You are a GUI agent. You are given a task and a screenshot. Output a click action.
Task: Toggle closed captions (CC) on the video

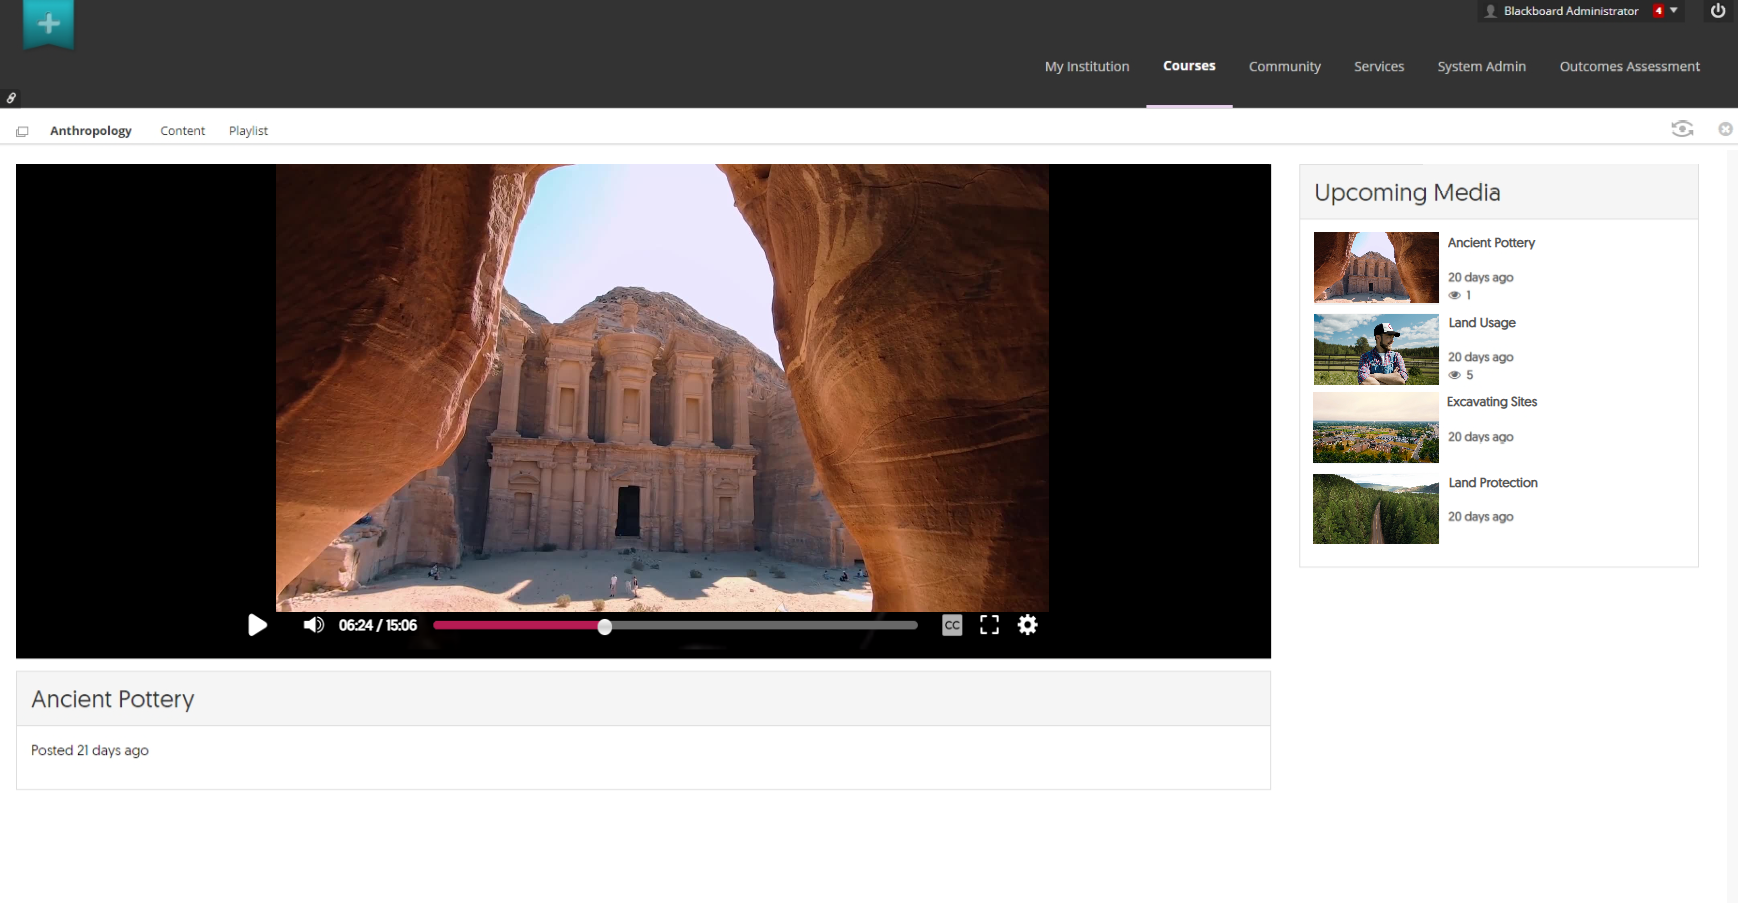(x=952, y=625)
